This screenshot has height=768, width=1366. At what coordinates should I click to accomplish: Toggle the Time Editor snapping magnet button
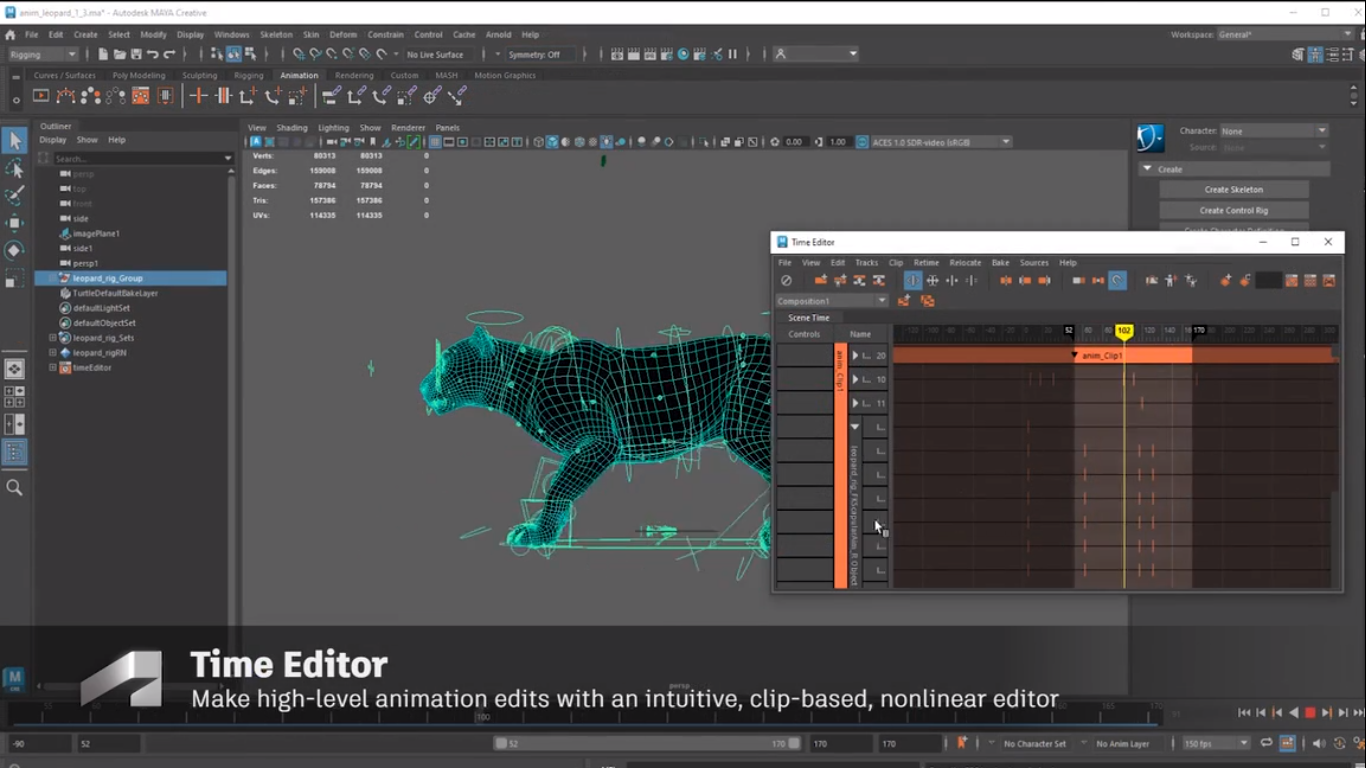1117,281
